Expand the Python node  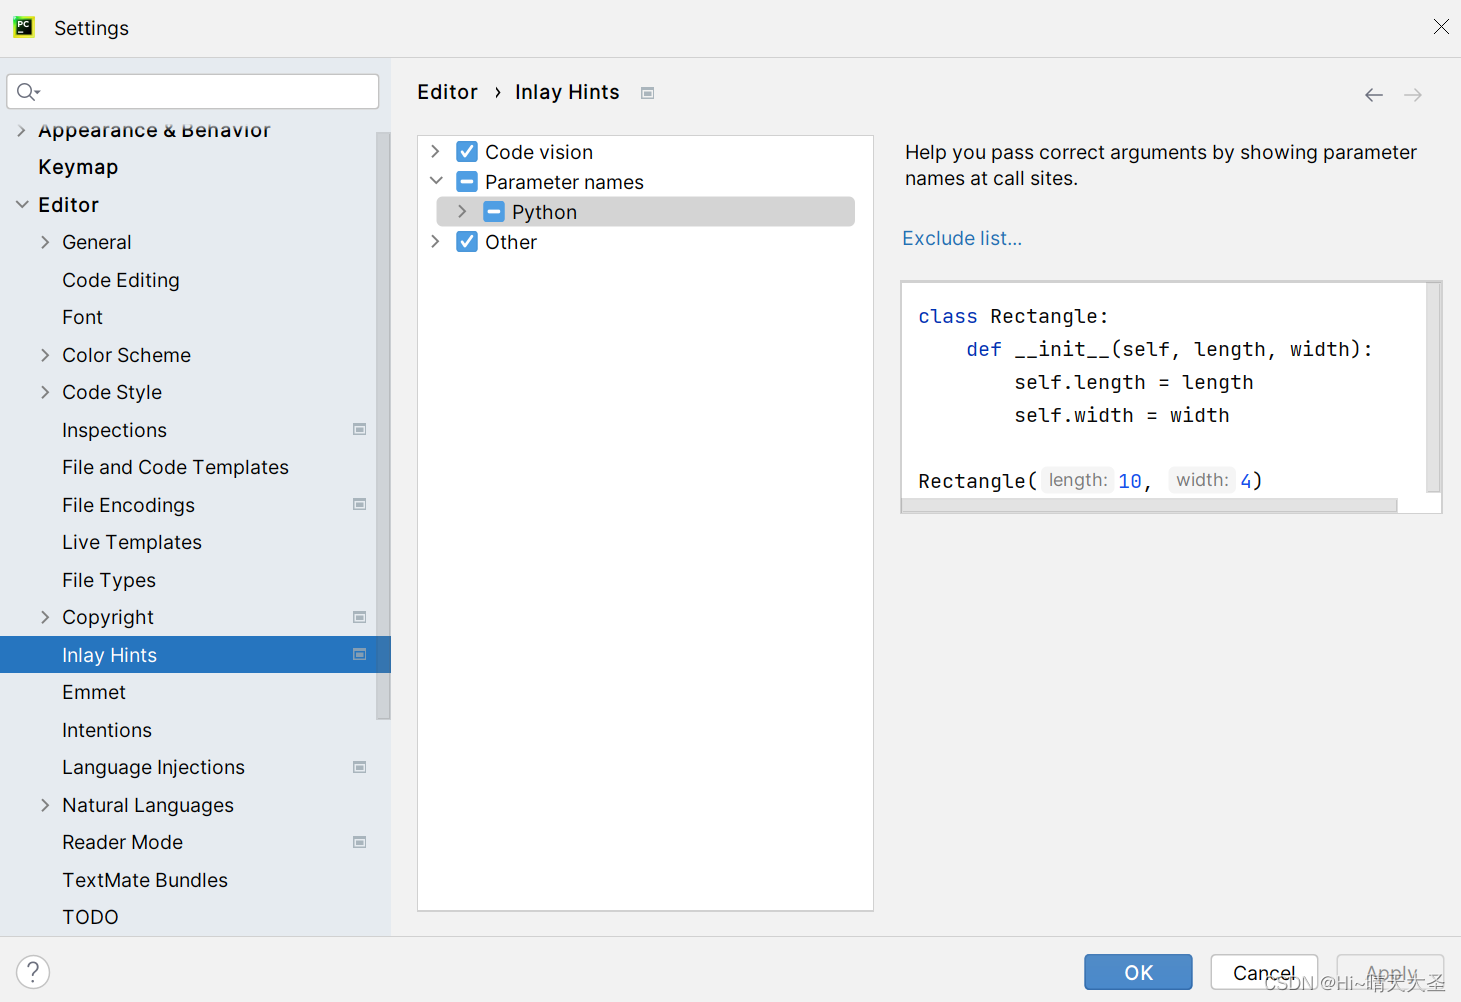(x=462, y=211)
